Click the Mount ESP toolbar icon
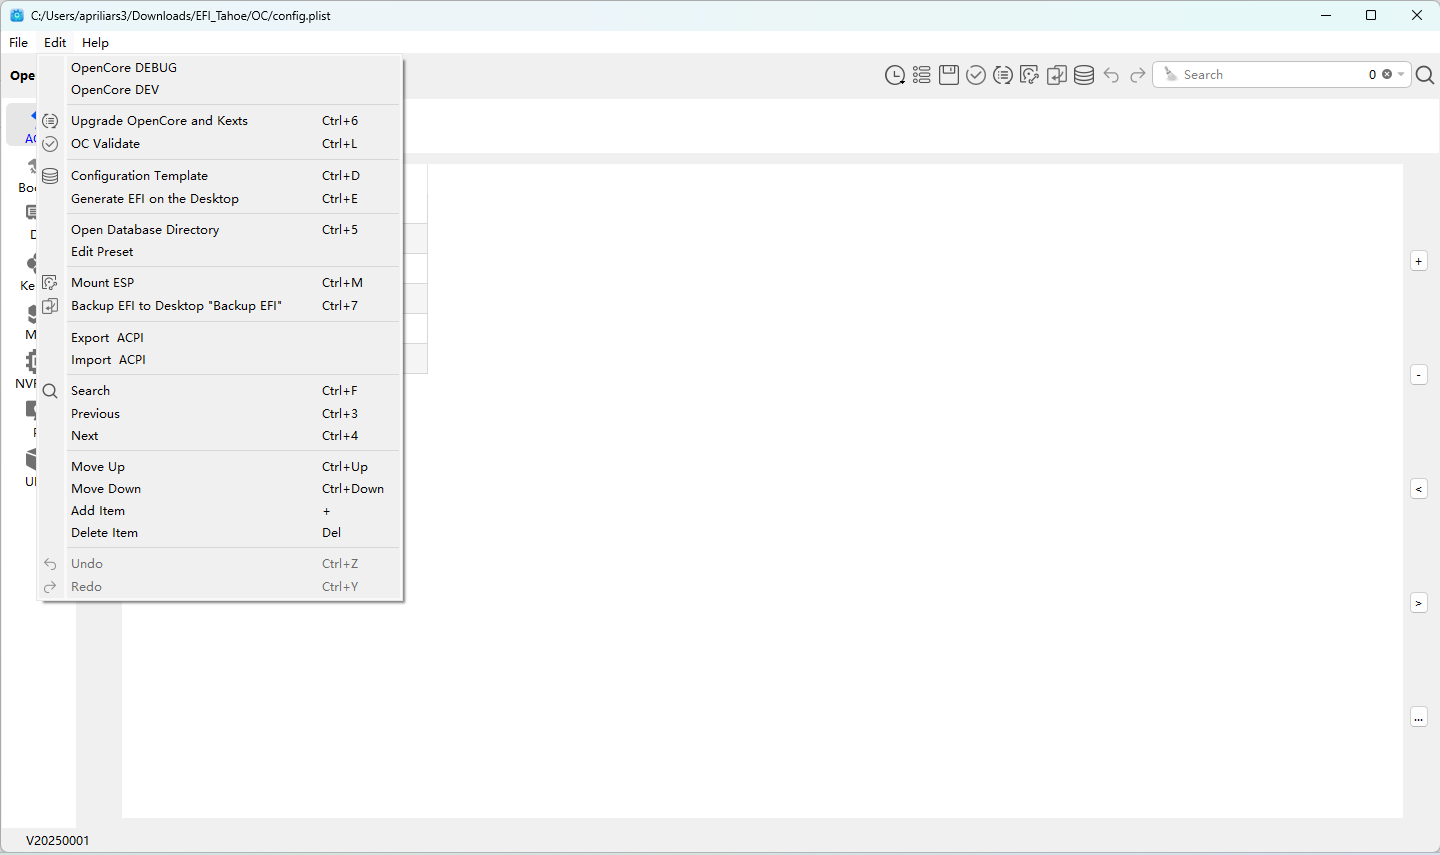The image size is (1440, 855). click(x=1029, y=75)
